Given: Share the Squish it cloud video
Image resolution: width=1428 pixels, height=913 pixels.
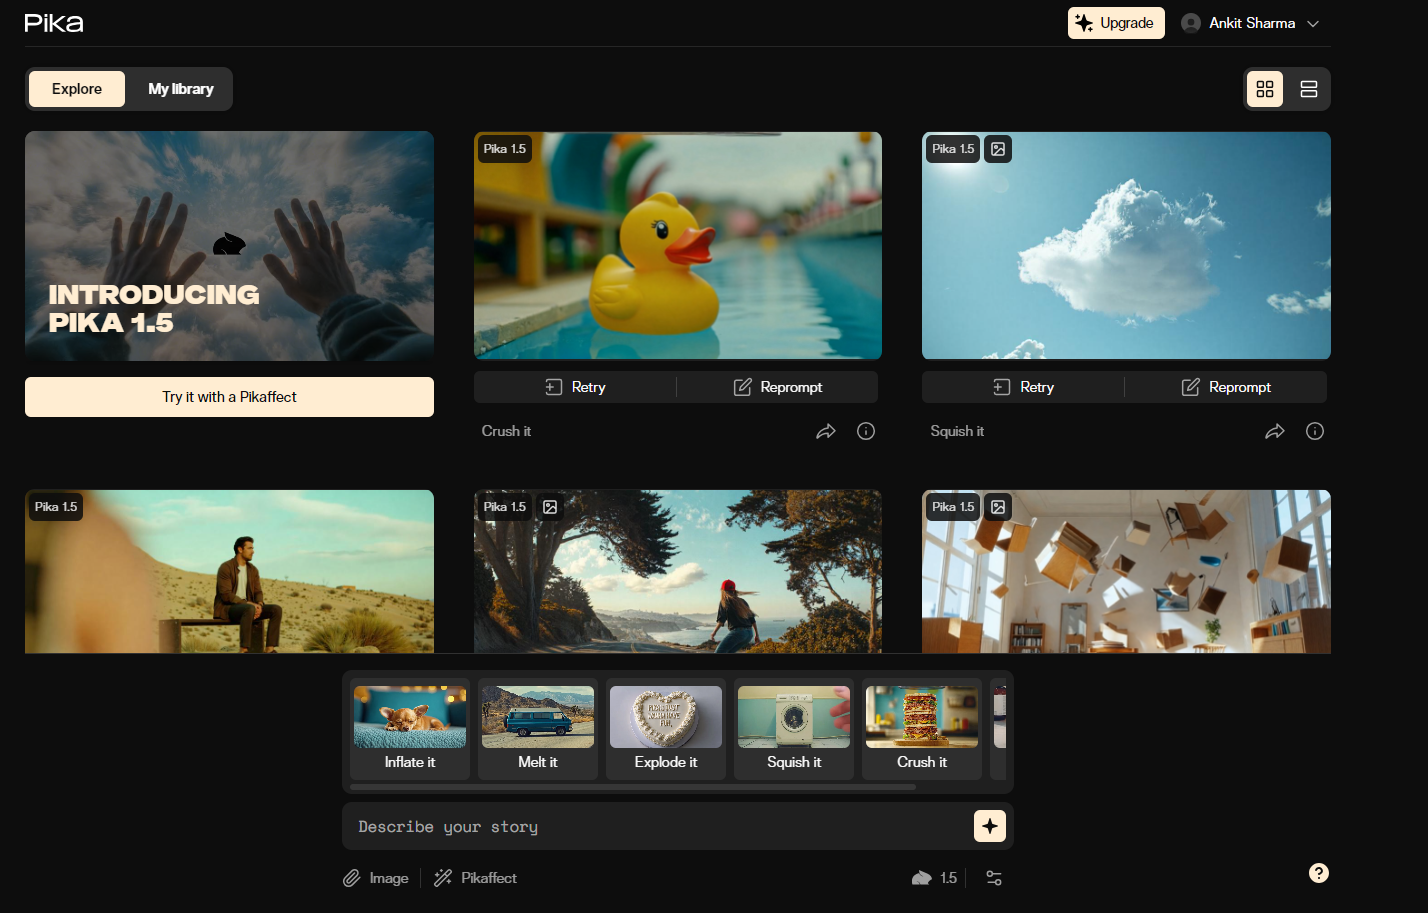Looking at the screenshot, I should click(x=1274, y=431).
